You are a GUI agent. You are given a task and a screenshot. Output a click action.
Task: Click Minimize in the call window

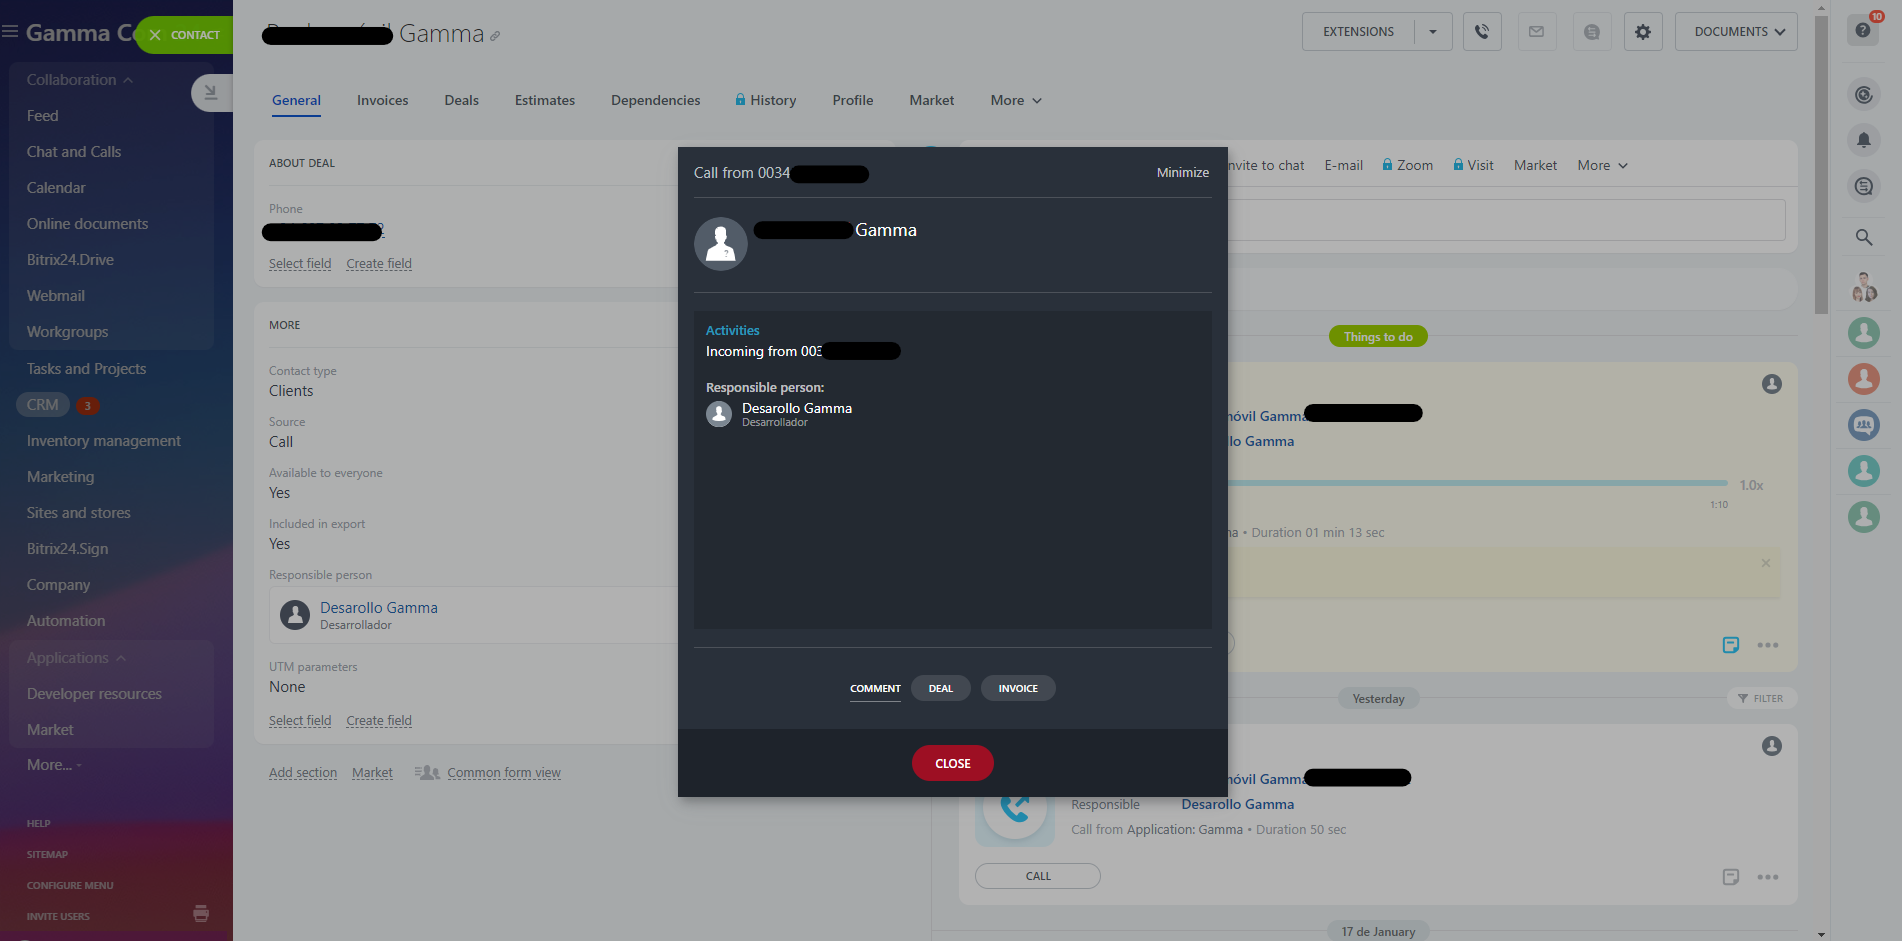pos(1182,173)
